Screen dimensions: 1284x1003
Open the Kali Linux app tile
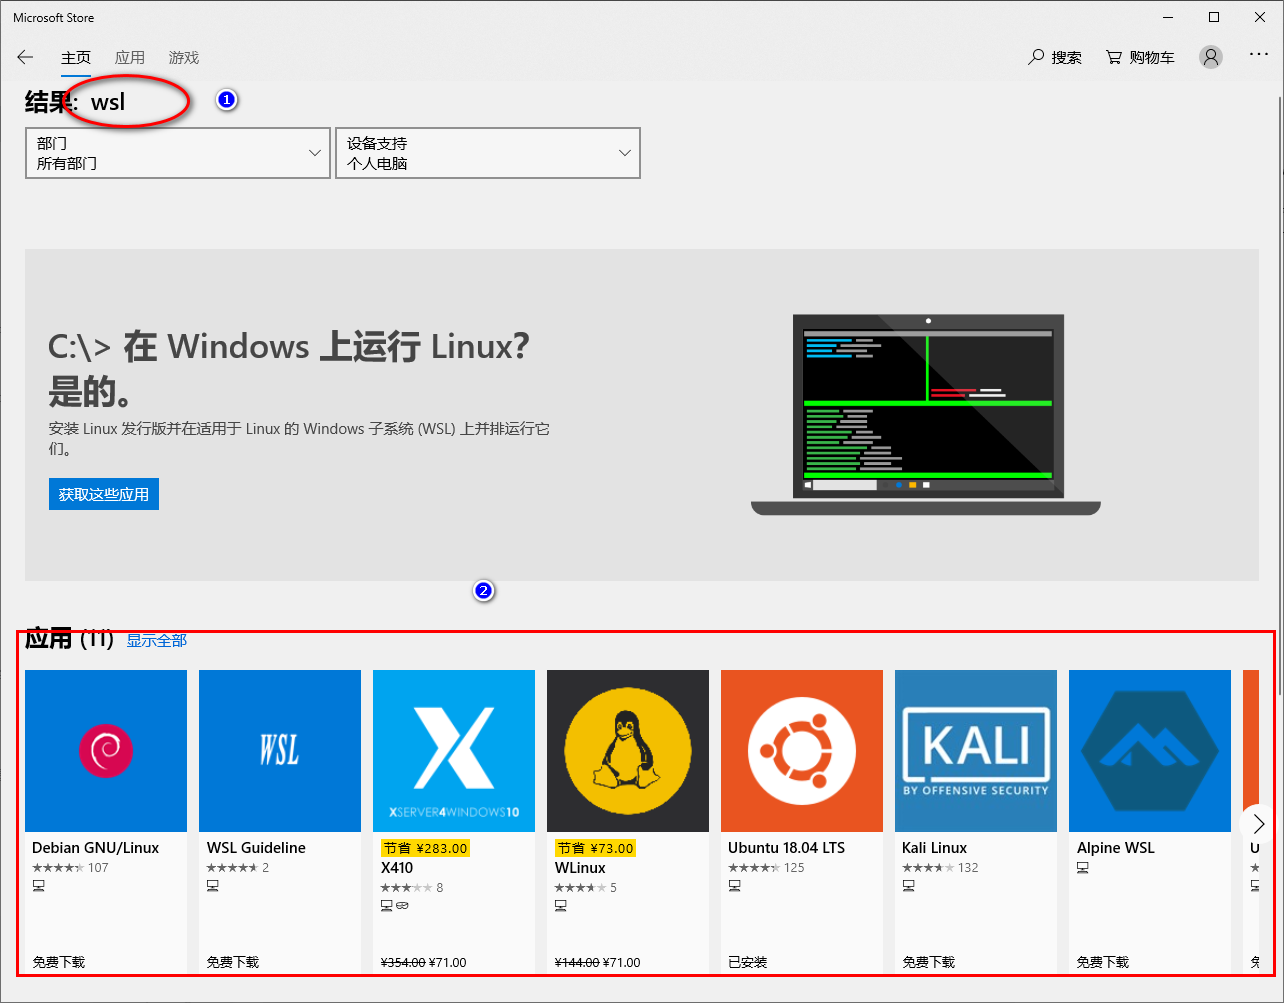[x=975, y=750]
